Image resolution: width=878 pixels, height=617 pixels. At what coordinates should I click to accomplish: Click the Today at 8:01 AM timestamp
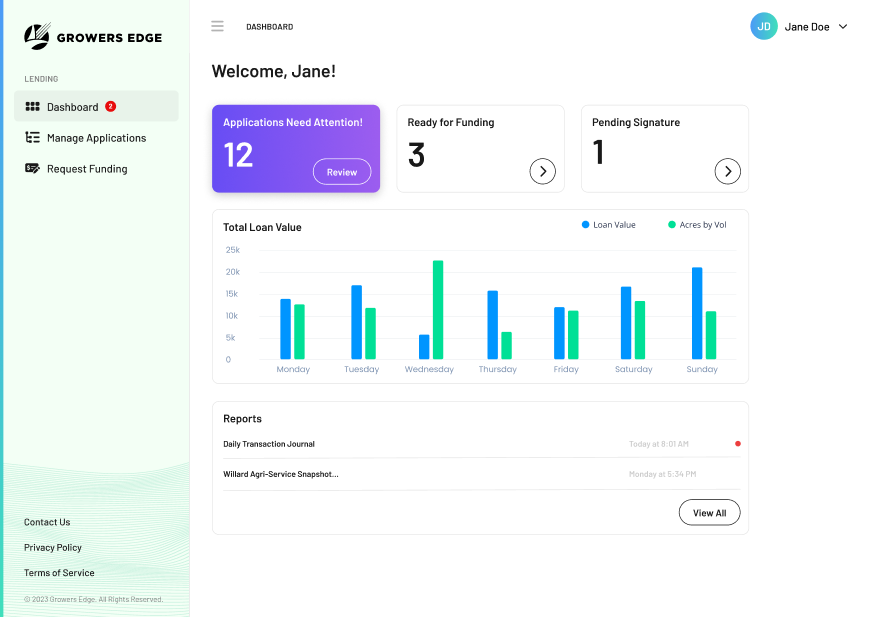[x=658, y=444]
